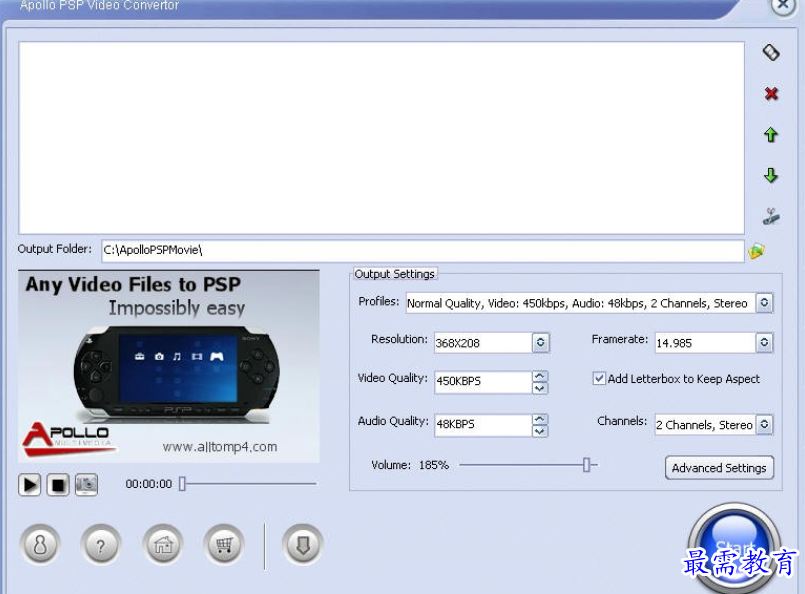Click the Video Quality 450KBPS field
Image resolution: width=805 pixels, height=594 pixels.
tap(483, 381)
